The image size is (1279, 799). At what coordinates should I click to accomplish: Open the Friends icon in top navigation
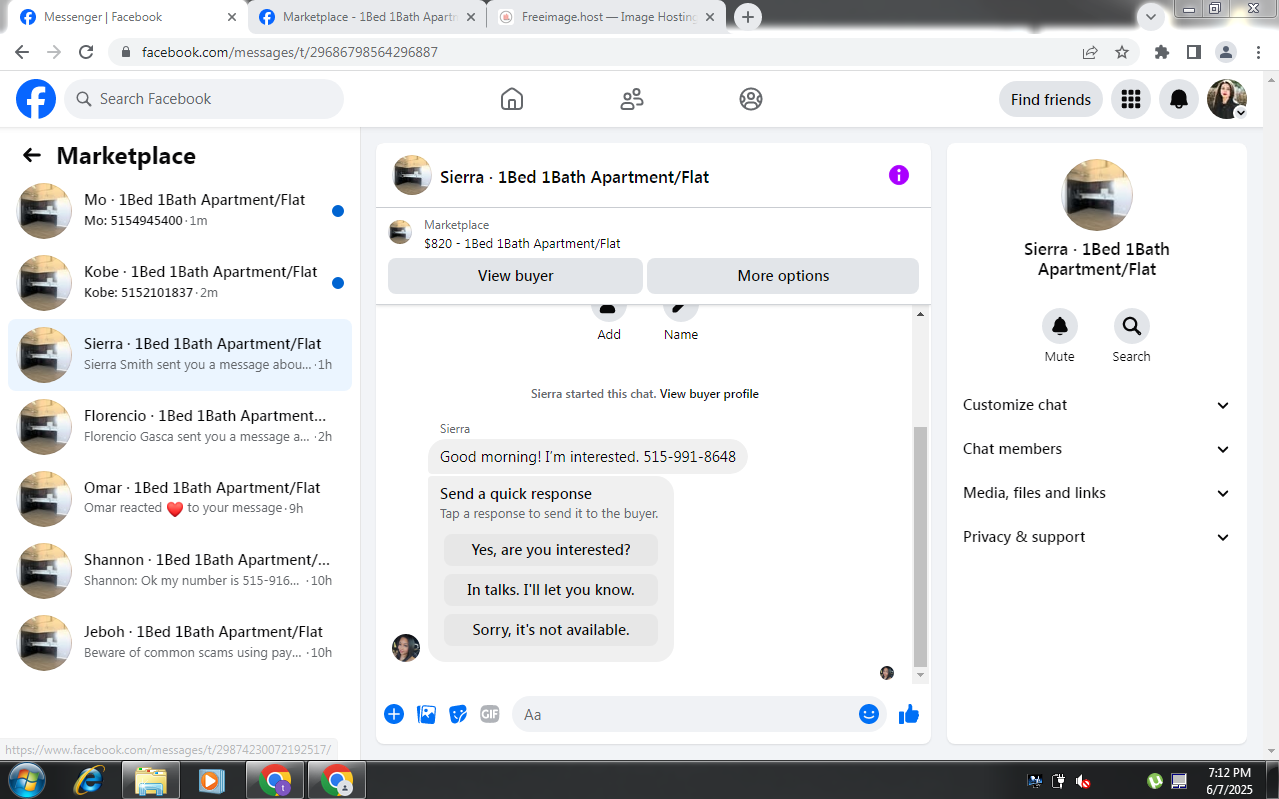tap(632, 99)
